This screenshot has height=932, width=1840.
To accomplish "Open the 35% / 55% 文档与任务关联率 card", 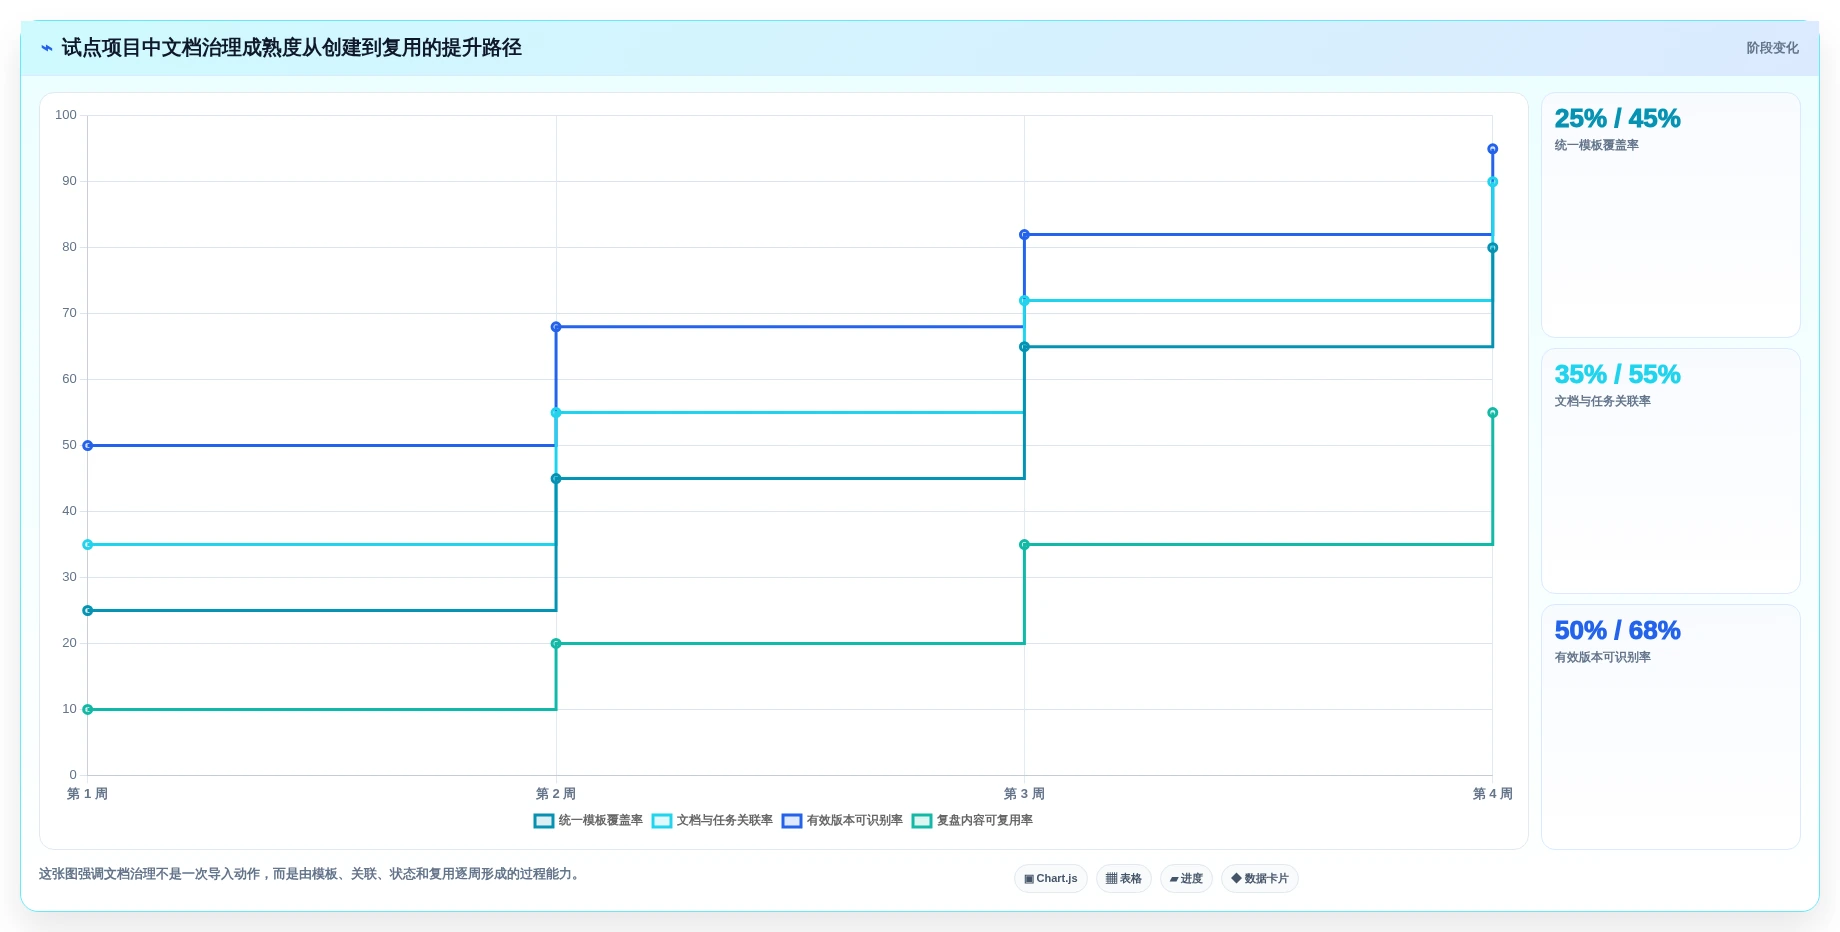I will click(x=1670, y=471).
